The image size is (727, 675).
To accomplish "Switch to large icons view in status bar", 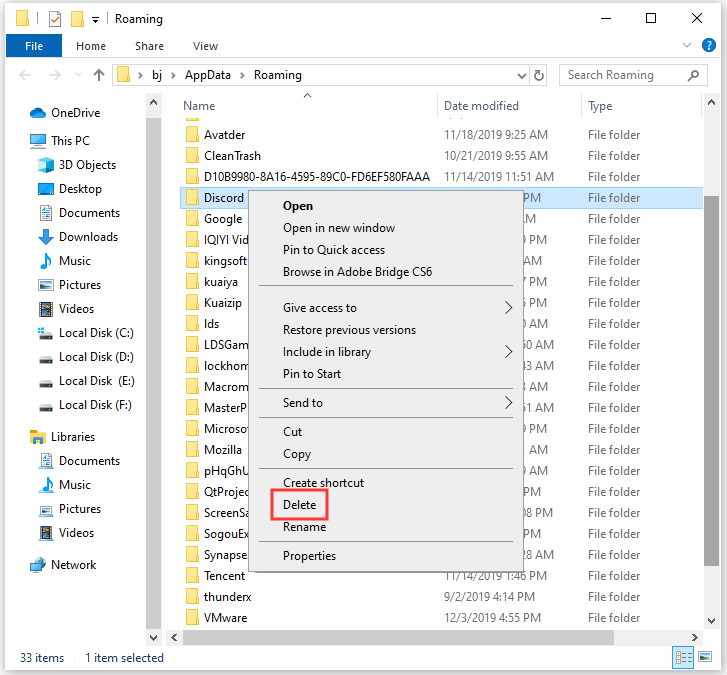I will pos(705,657).
